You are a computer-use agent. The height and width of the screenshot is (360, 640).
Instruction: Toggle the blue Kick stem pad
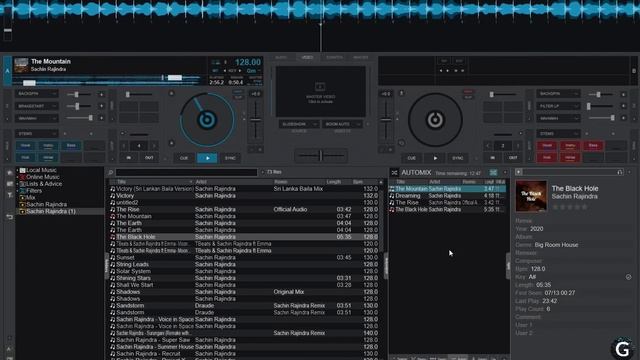click(25, 158)
